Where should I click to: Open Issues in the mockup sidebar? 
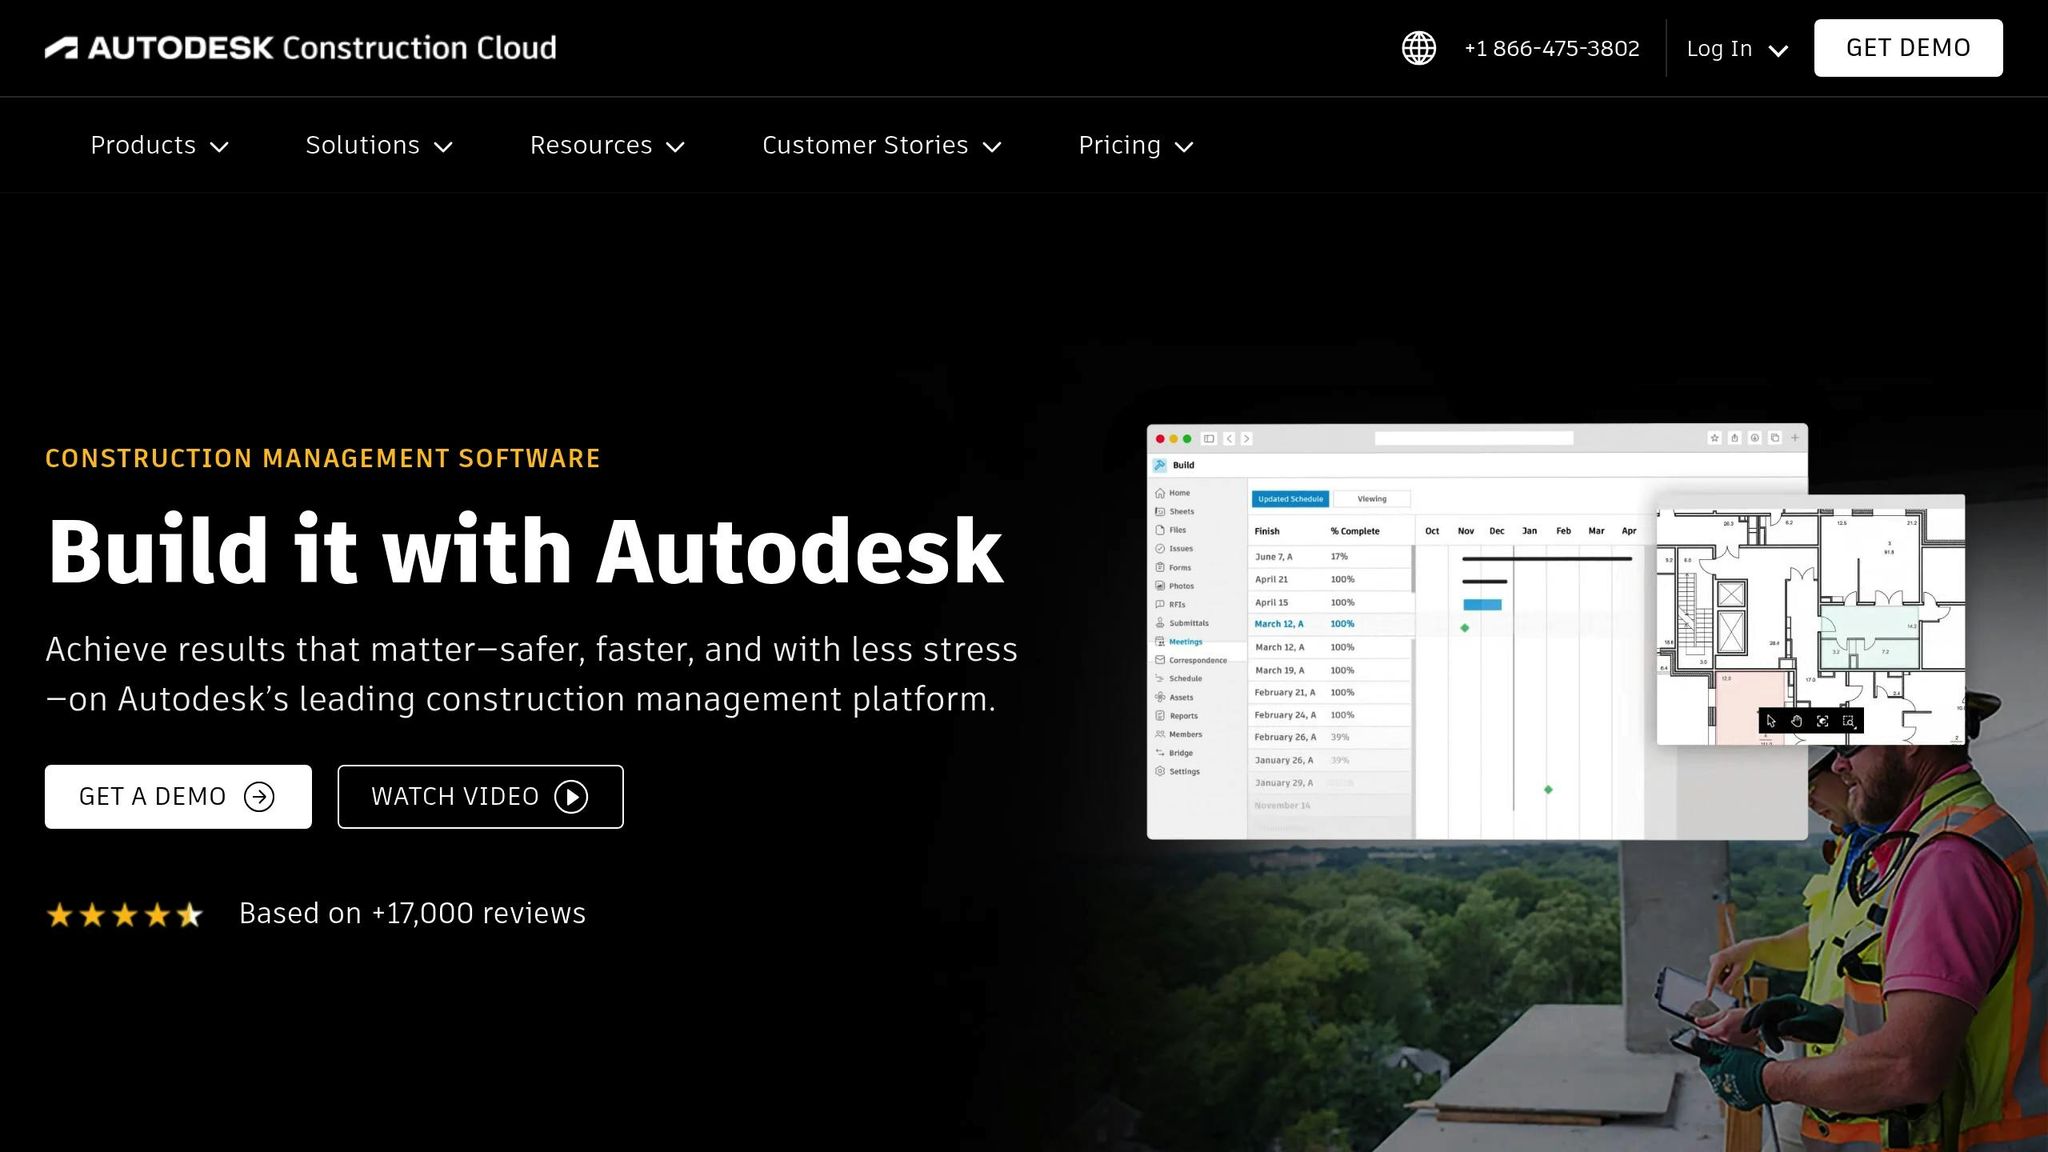click(x=1174, y=548)
